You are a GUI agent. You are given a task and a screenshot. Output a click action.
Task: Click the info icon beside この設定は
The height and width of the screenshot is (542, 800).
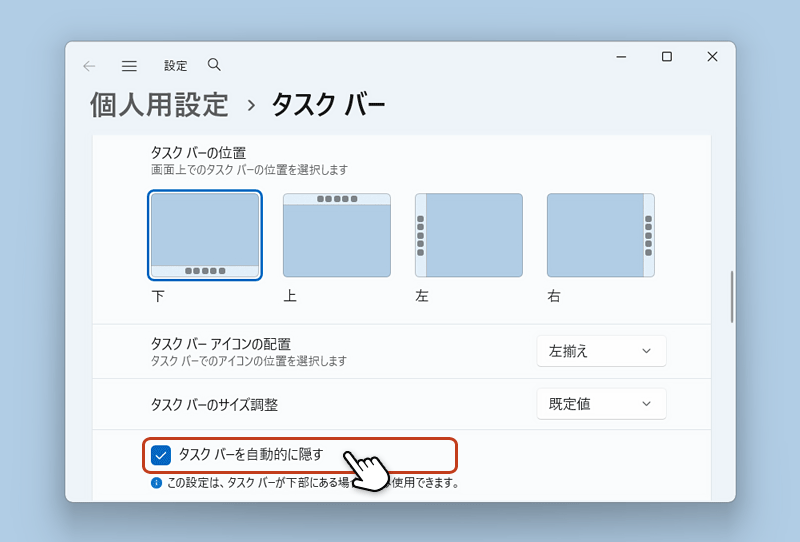pyautogui.click(x=156, y=483)
